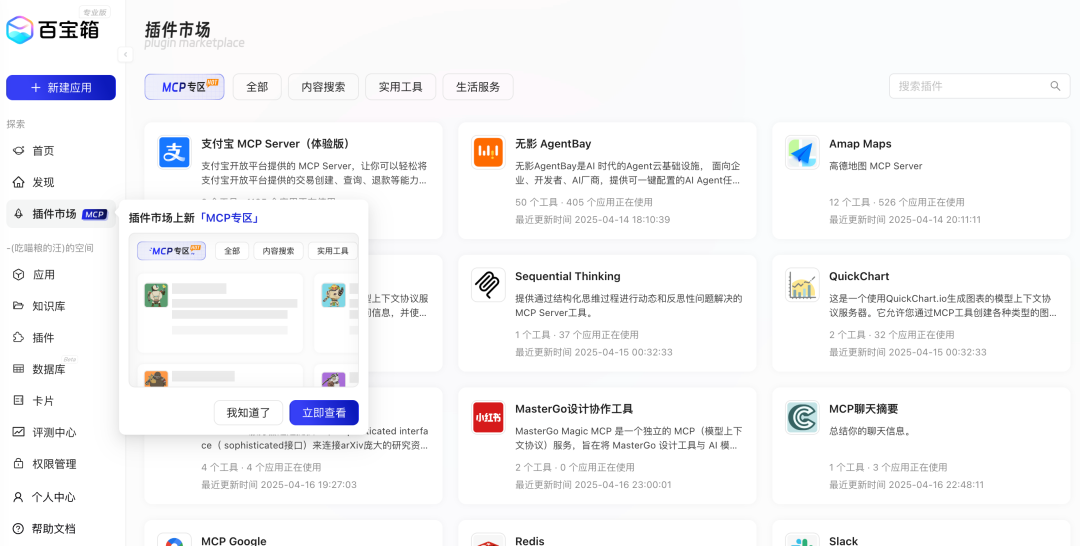Open 应用 in the sidebar
1080x546 pixels.
pyautogui.click(x=61, y=275)
